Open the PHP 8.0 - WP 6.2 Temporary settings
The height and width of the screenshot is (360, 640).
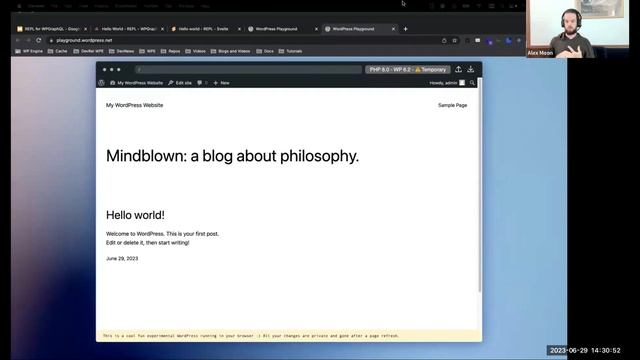click(408, 69)
